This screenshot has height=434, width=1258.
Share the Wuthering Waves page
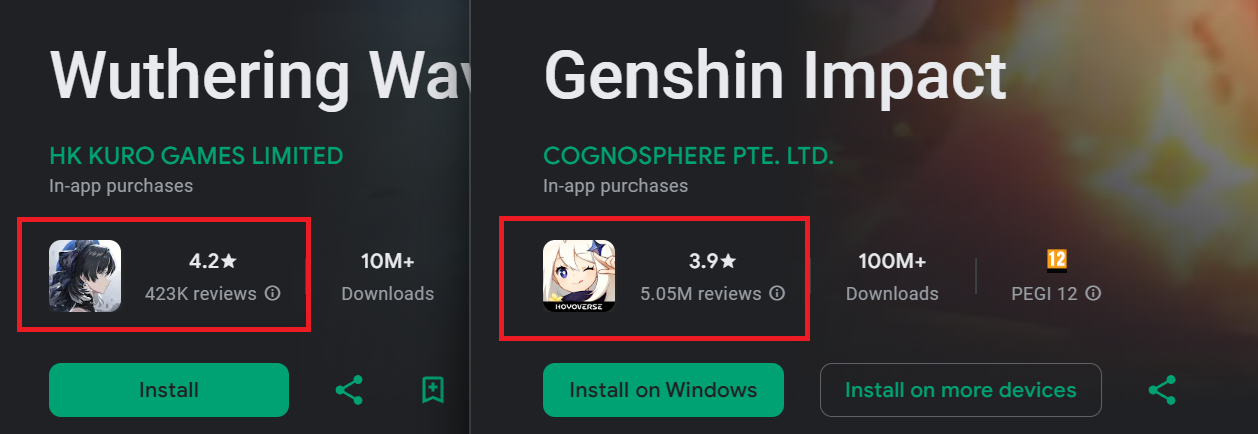(348, 390)
